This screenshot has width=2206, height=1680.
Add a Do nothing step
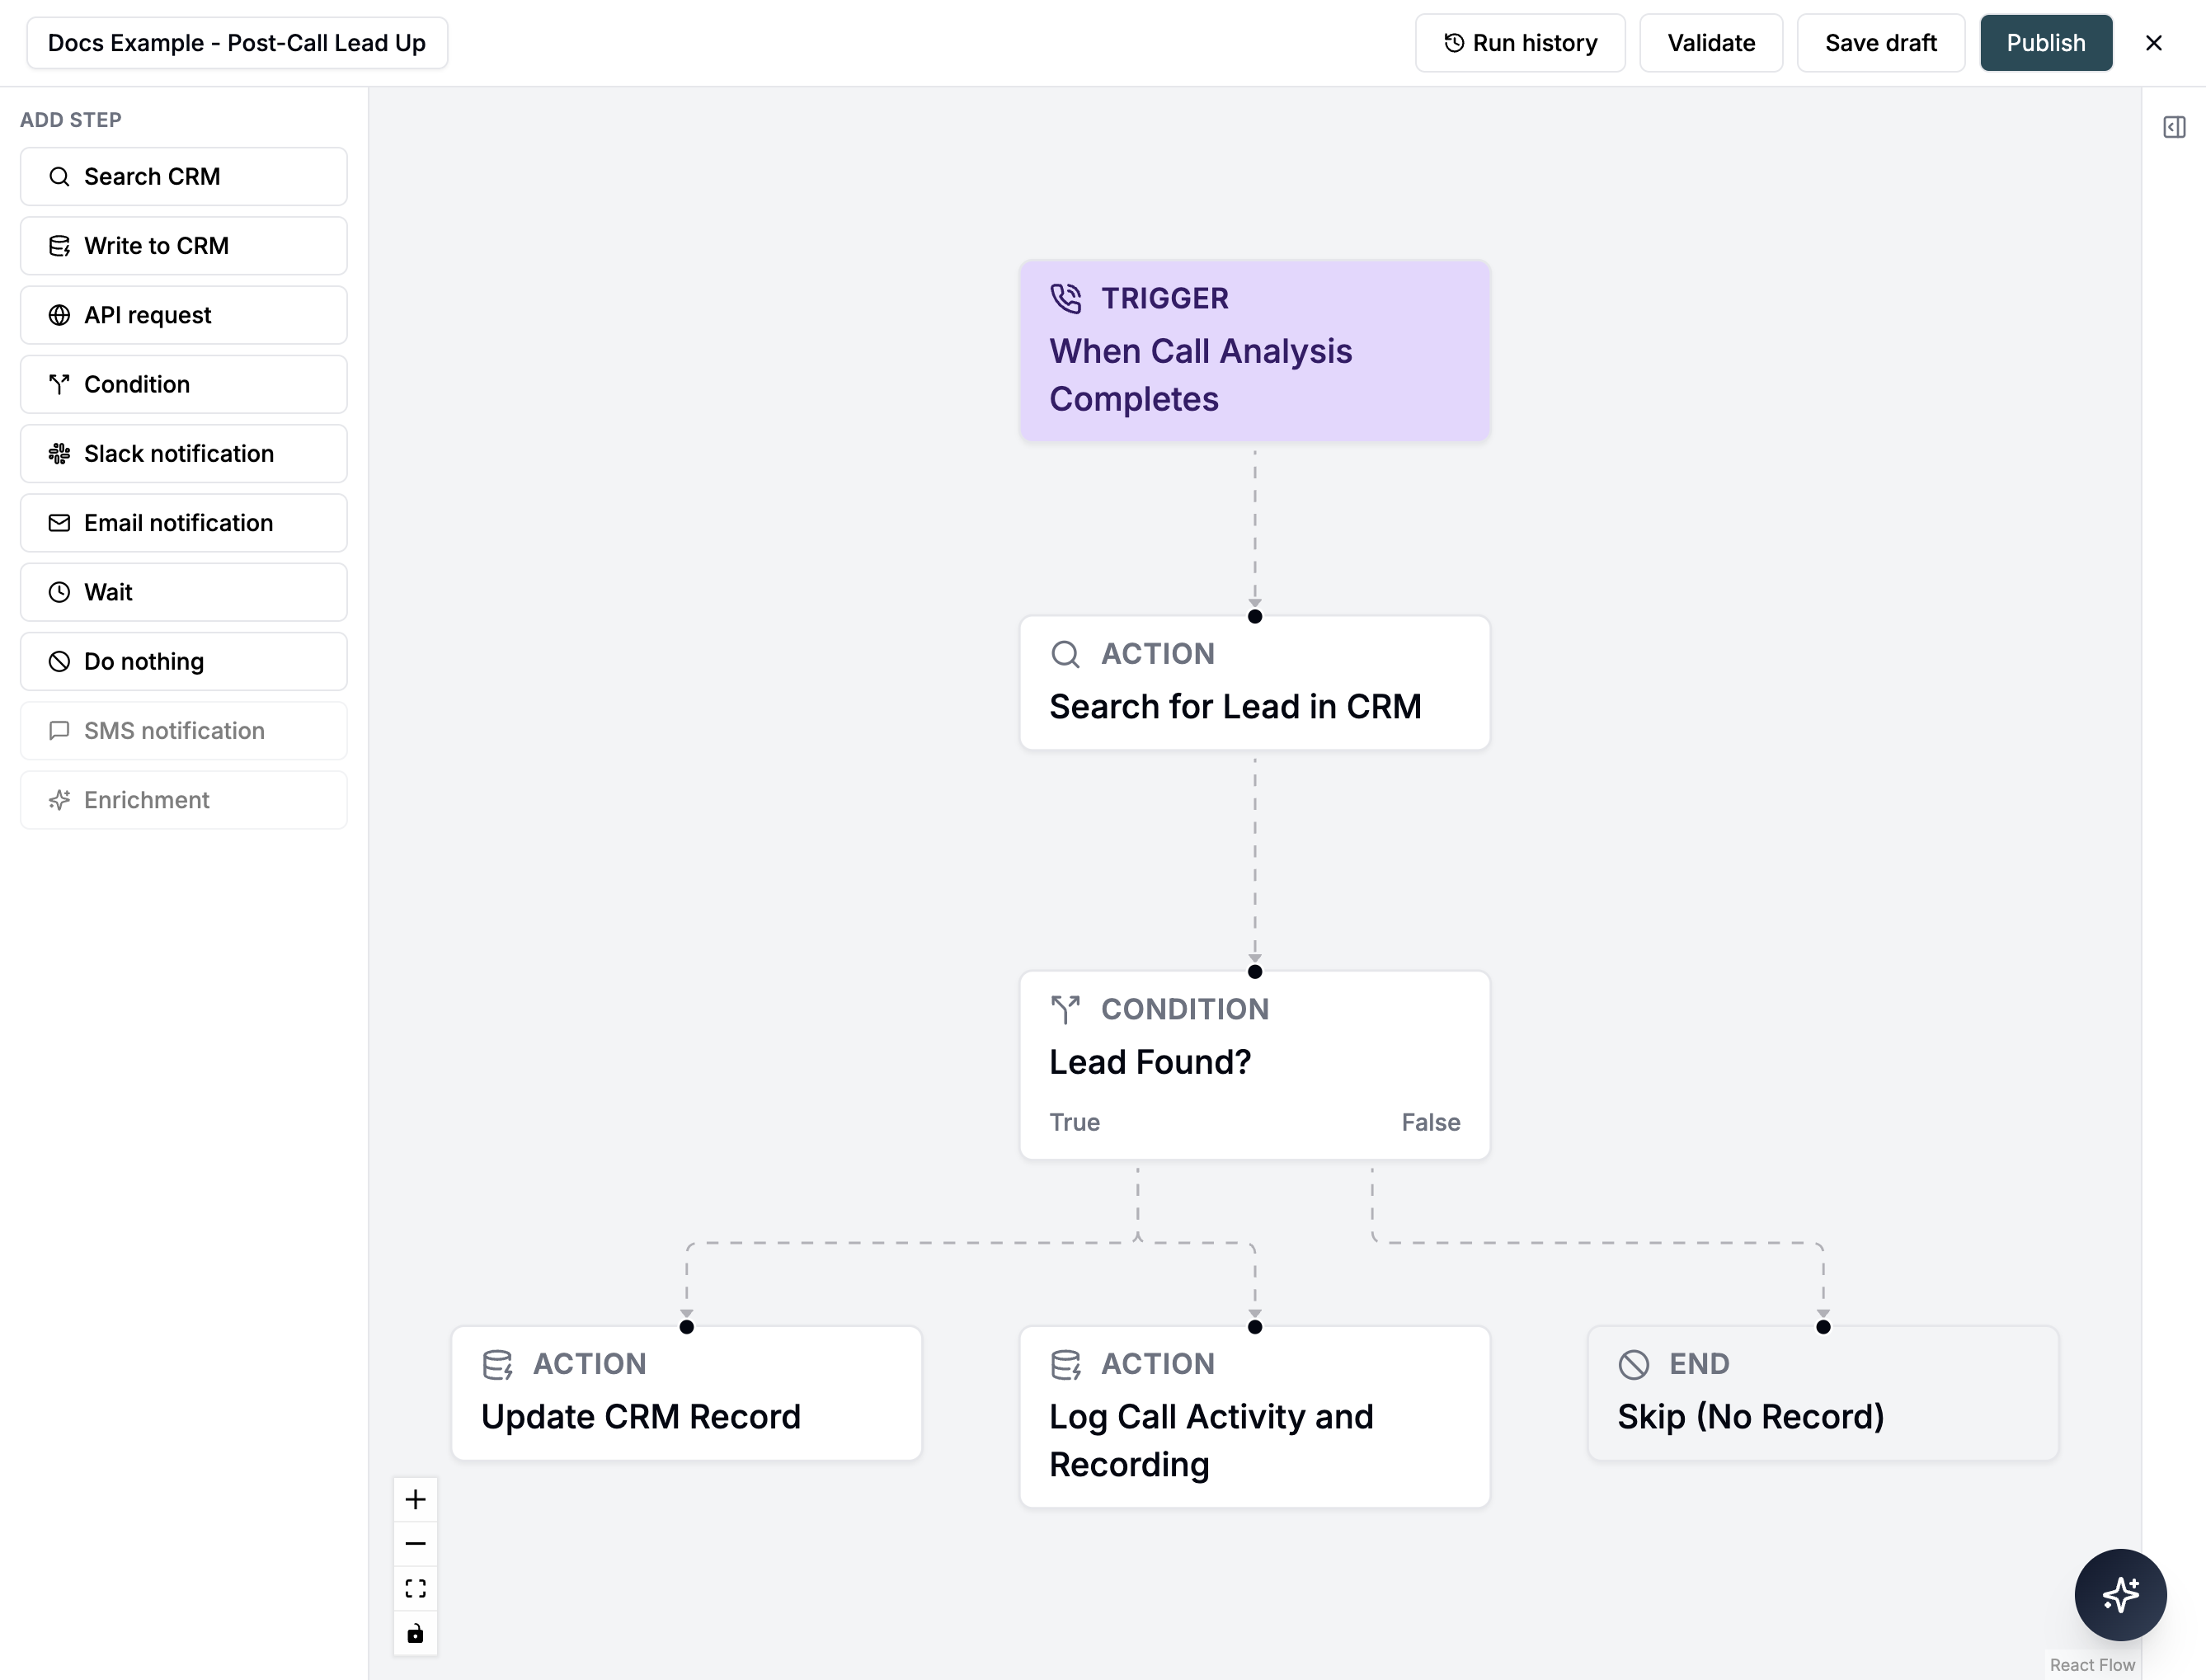tap(184, 662)
